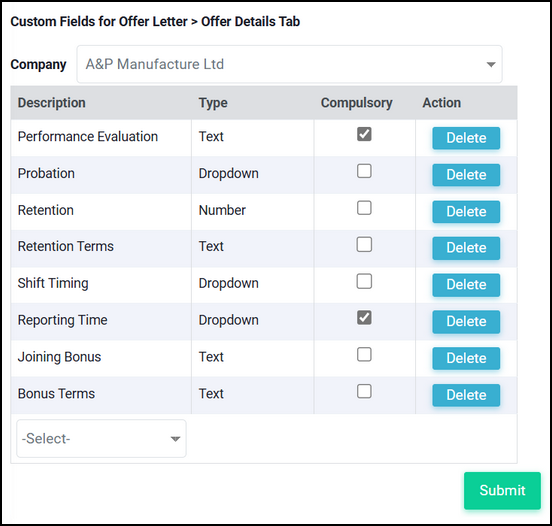The width and height of the screenshot is (552, 526).
Task: Delete the Reporting Time field
Action: [466, 322]
